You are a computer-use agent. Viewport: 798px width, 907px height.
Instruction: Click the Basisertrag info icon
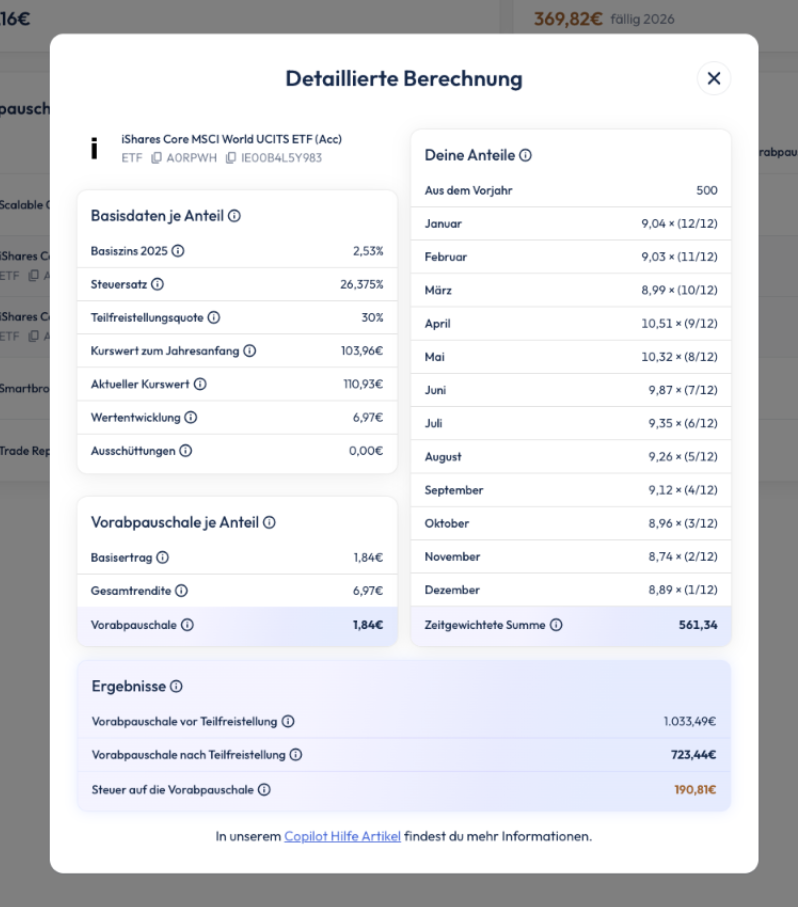tap(162, 557)
